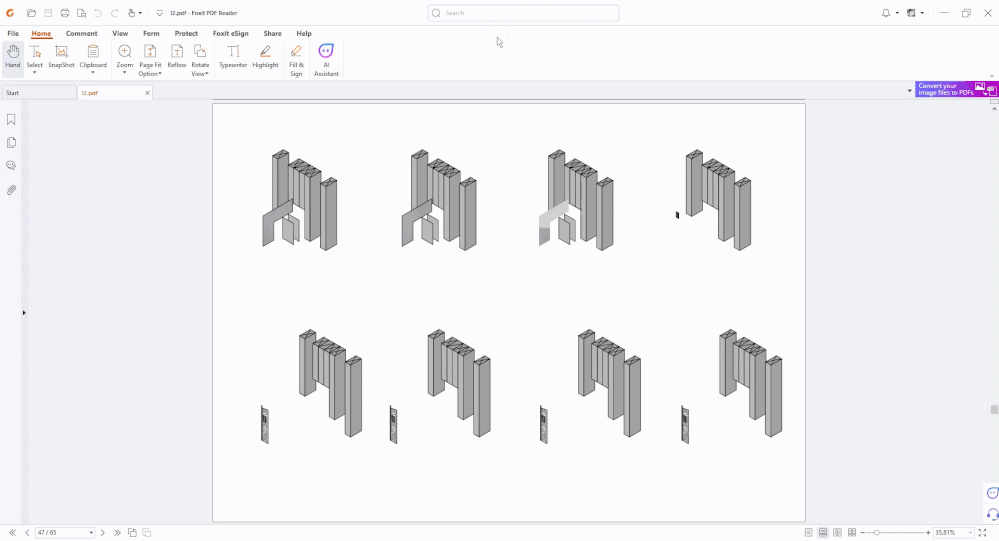Open Page Fit Option
Screen dimensions: 999x541
(150, 61)
